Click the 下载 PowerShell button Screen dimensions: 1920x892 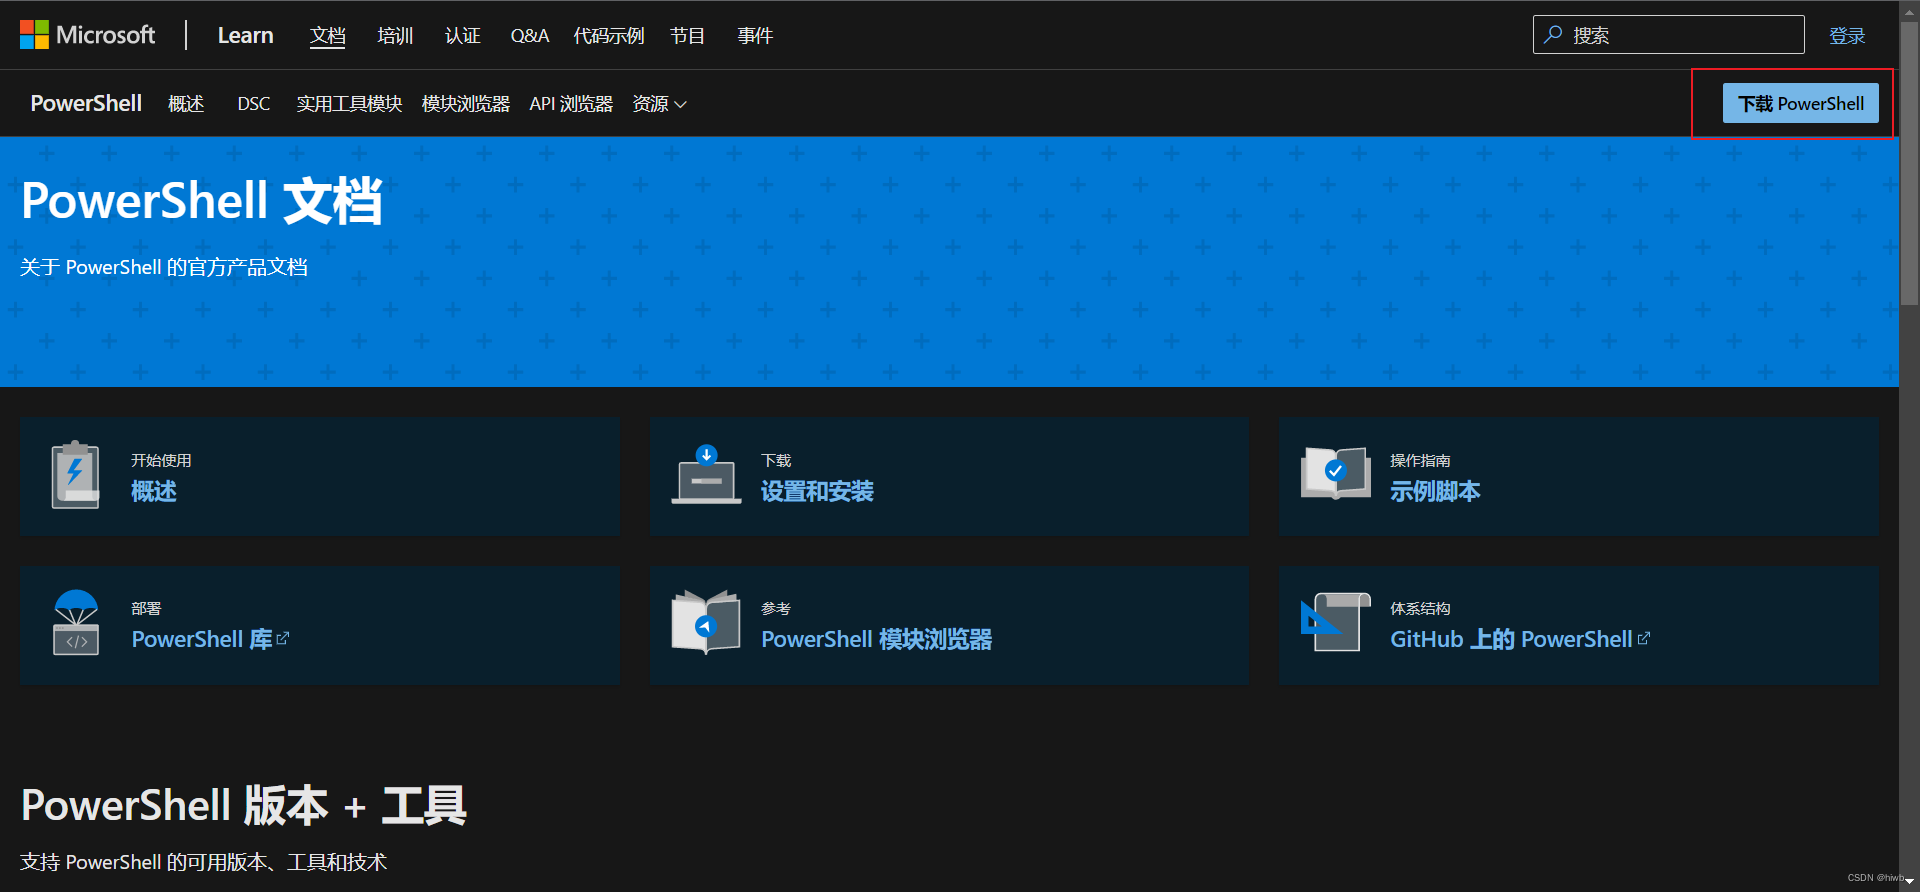pos(1800,104)
